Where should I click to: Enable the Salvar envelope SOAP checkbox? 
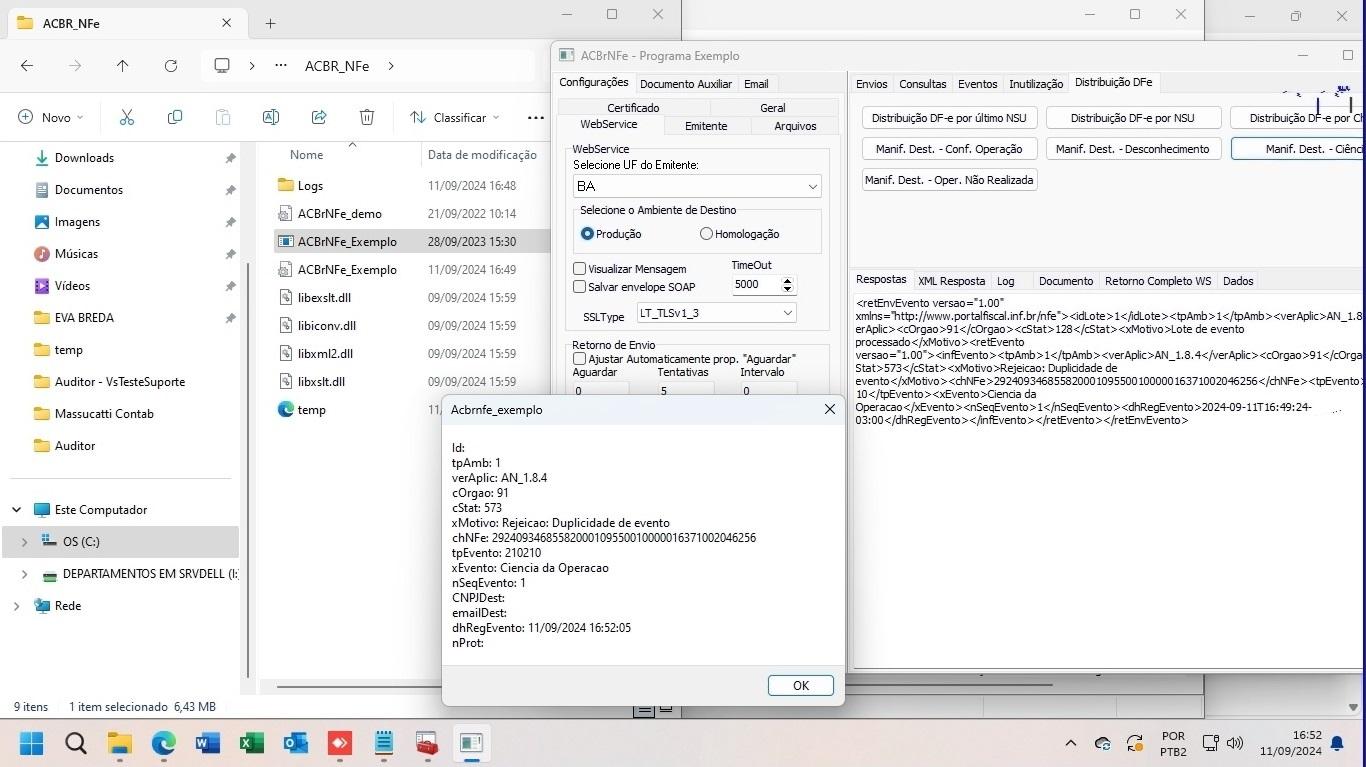pyautogui.click(x=579, y=287)
